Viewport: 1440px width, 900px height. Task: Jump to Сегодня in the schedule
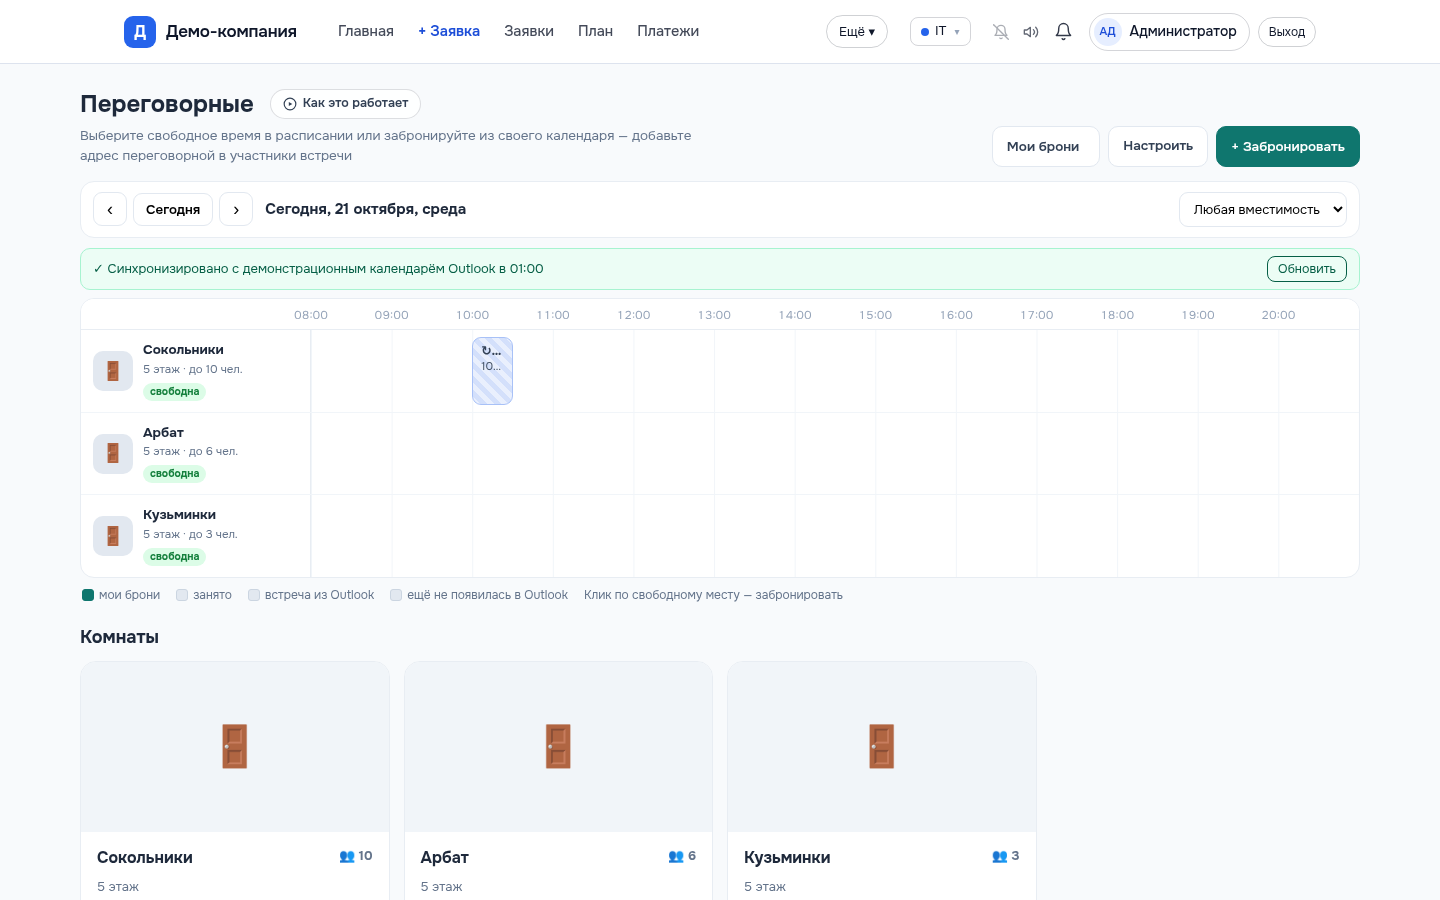point(173,210)
